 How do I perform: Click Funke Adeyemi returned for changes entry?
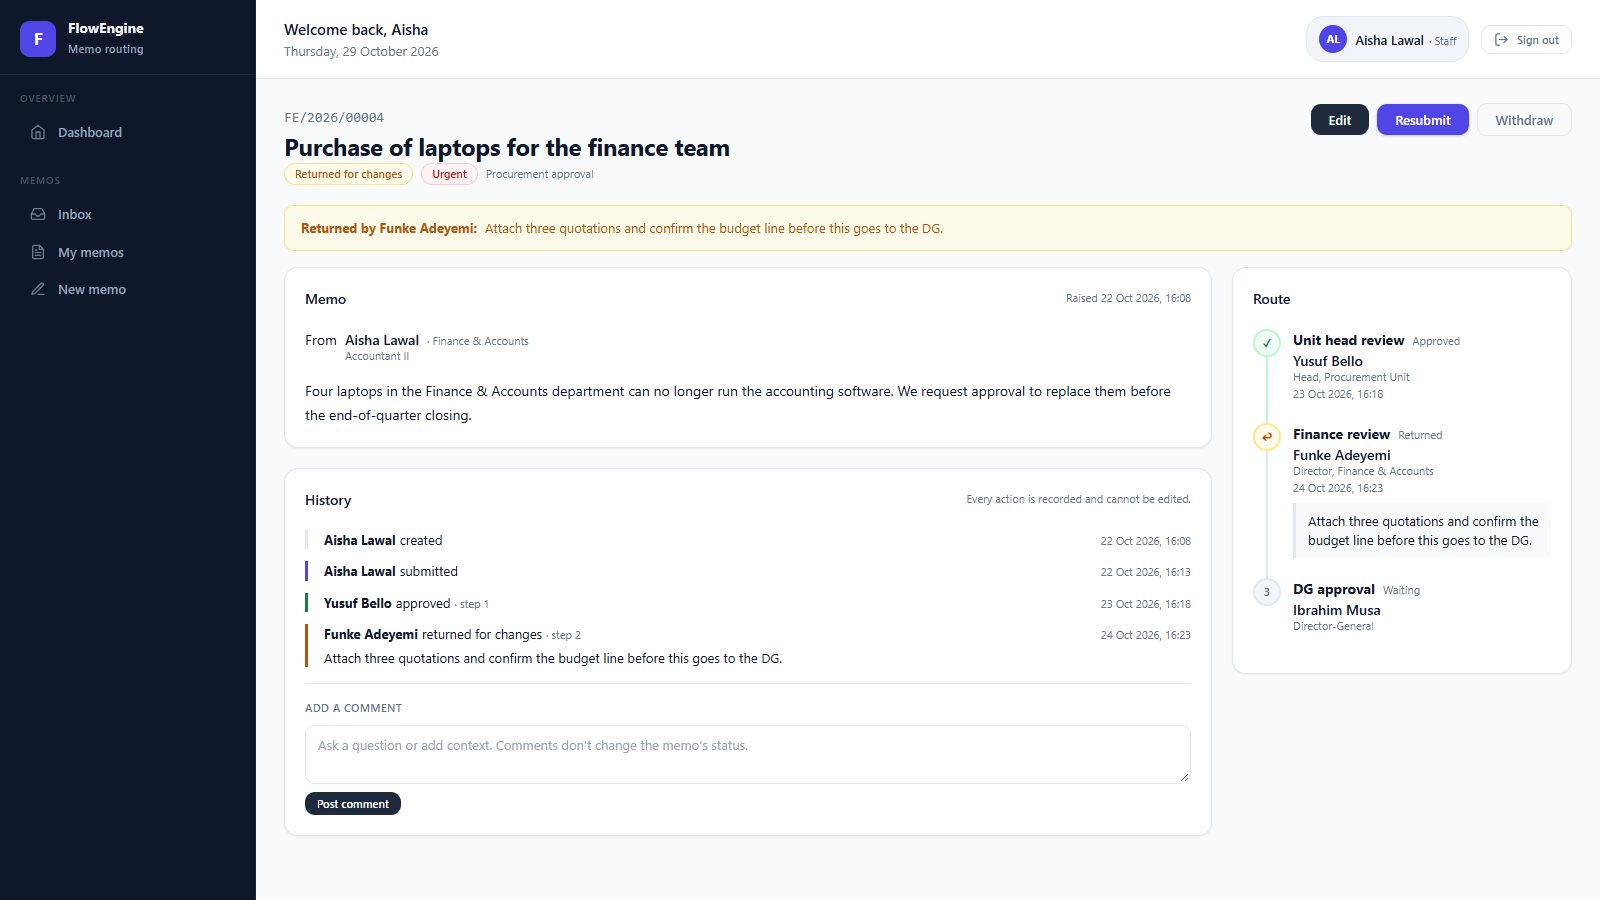point(748,646)
